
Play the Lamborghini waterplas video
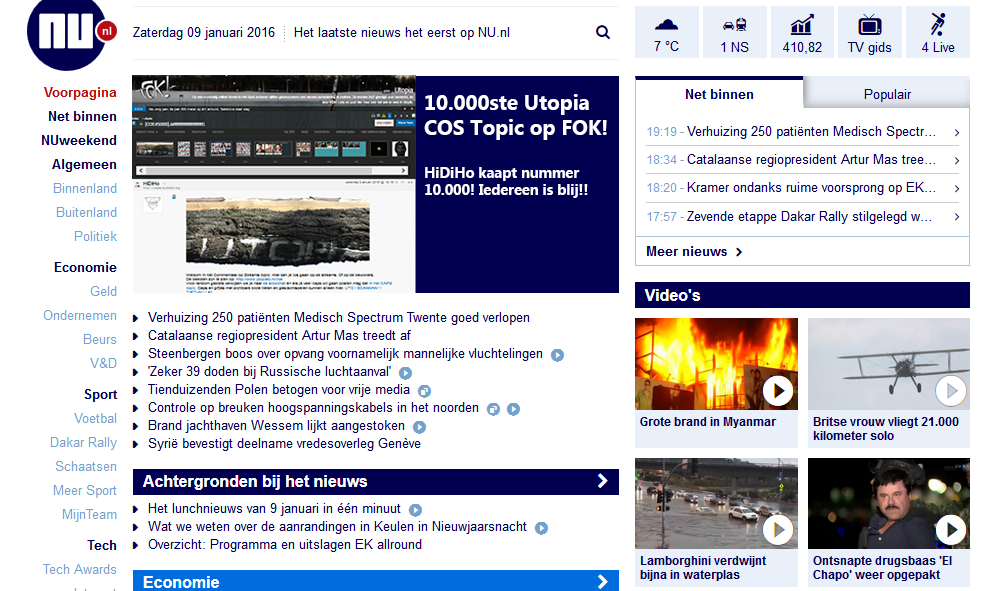(778, 530)
